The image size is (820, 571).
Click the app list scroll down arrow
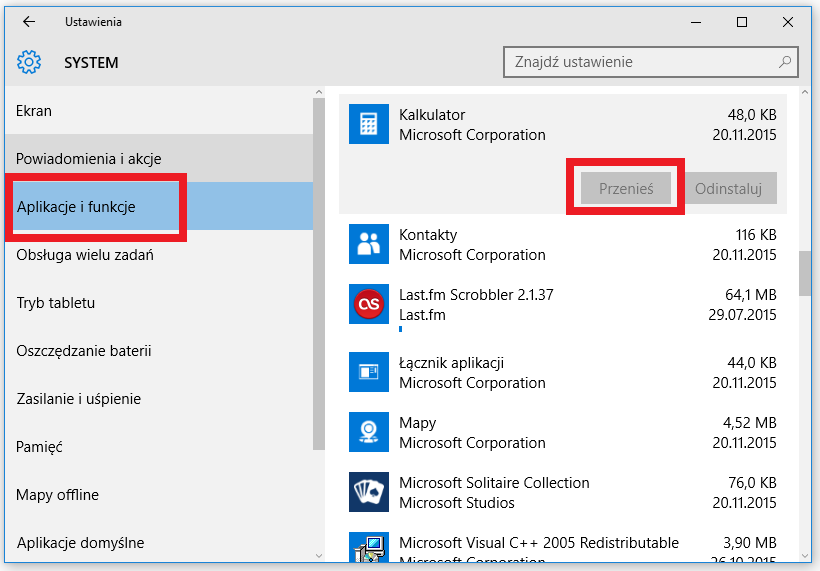[805, 556]
